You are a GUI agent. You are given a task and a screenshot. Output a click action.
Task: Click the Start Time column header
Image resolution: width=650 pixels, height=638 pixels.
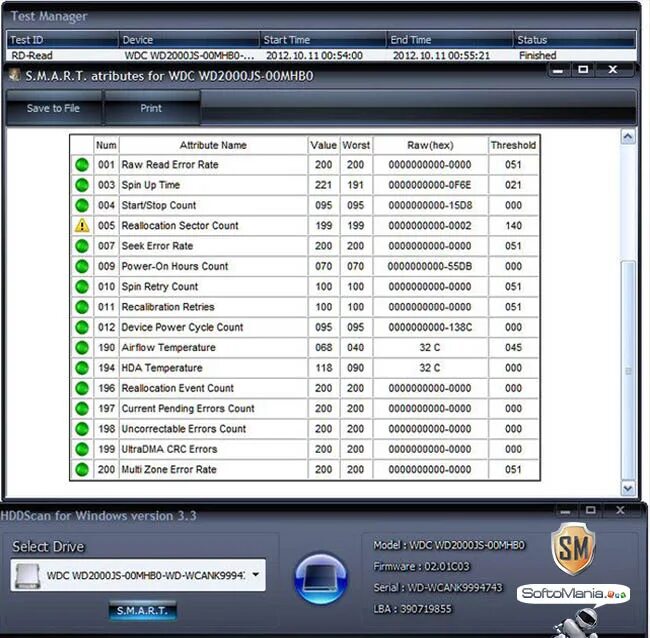(323, 40)
